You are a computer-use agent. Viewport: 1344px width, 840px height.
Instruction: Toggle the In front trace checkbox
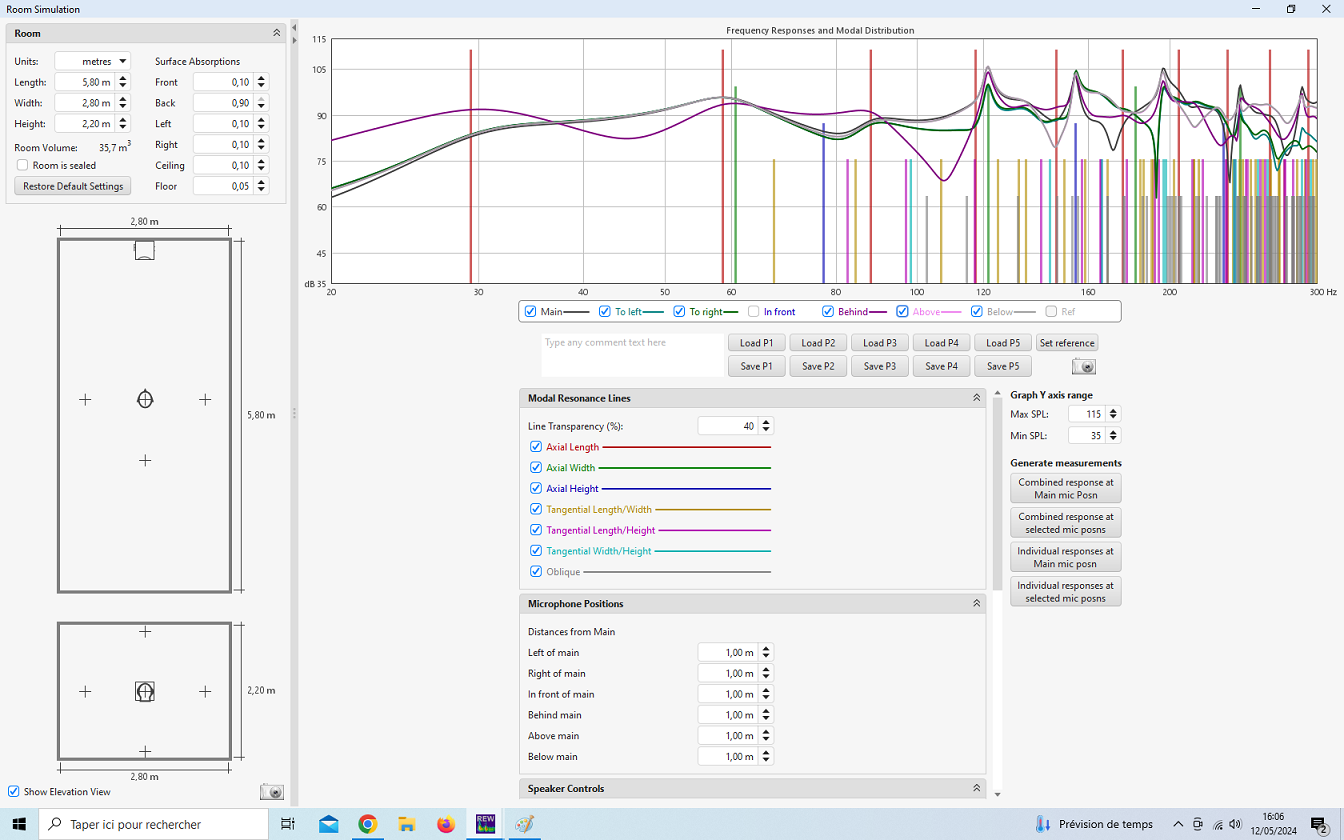pyautogui.click(x=754, y=312)
